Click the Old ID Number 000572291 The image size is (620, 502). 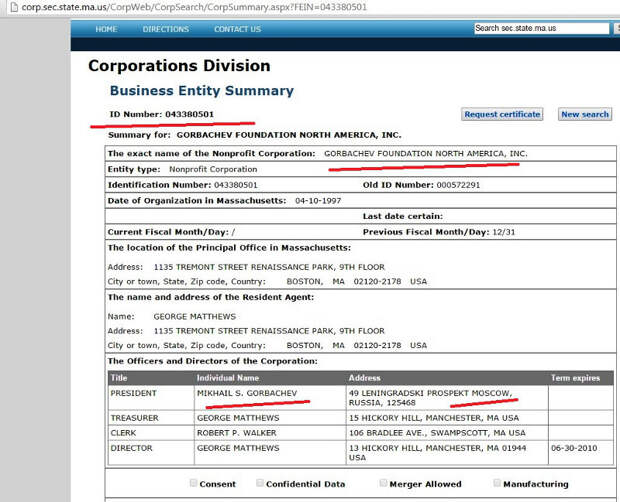tap(458, 185)
